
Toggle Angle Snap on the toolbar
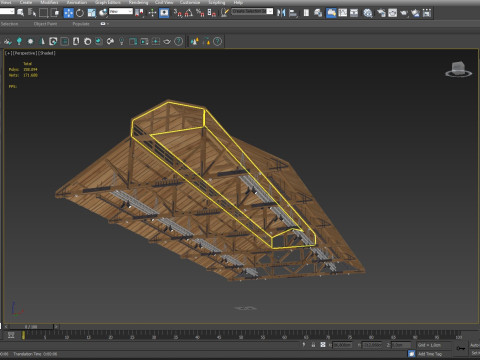189,13
